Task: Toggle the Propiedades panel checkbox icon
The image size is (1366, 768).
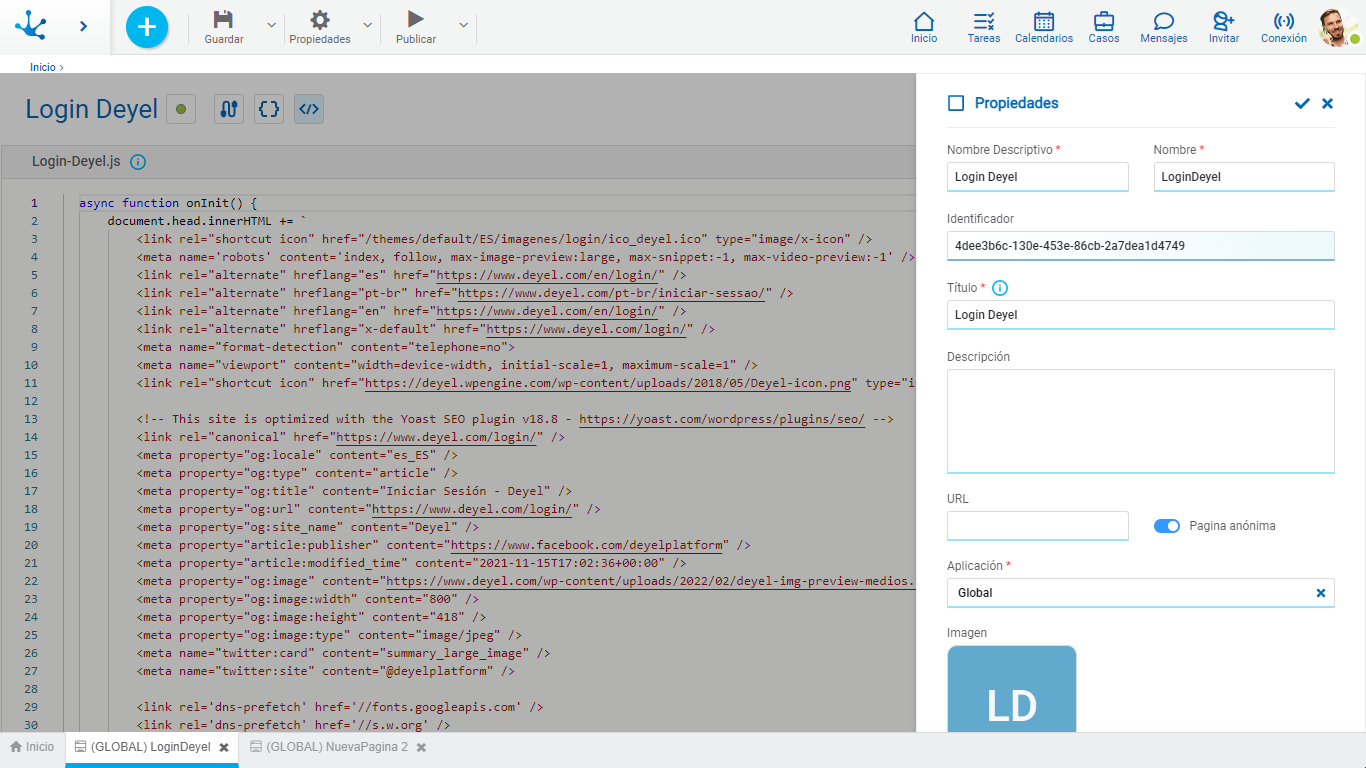Action: [956, 103]
